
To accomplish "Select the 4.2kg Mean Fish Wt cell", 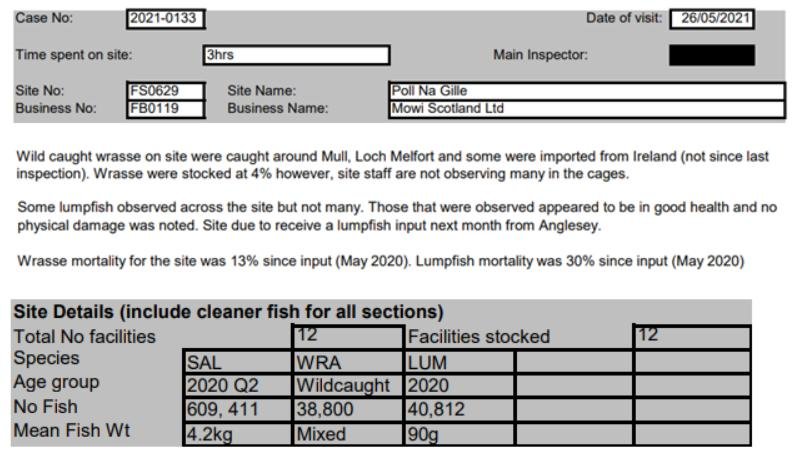I will (x=237, y=435).
